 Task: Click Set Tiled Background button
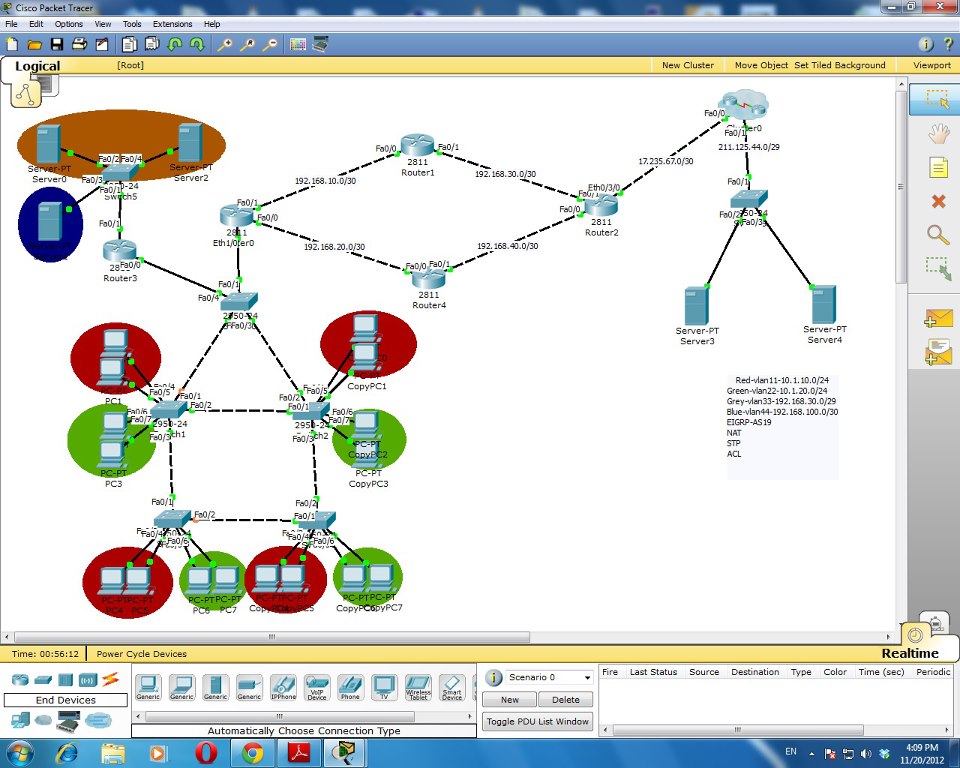[x=839, y=65]
